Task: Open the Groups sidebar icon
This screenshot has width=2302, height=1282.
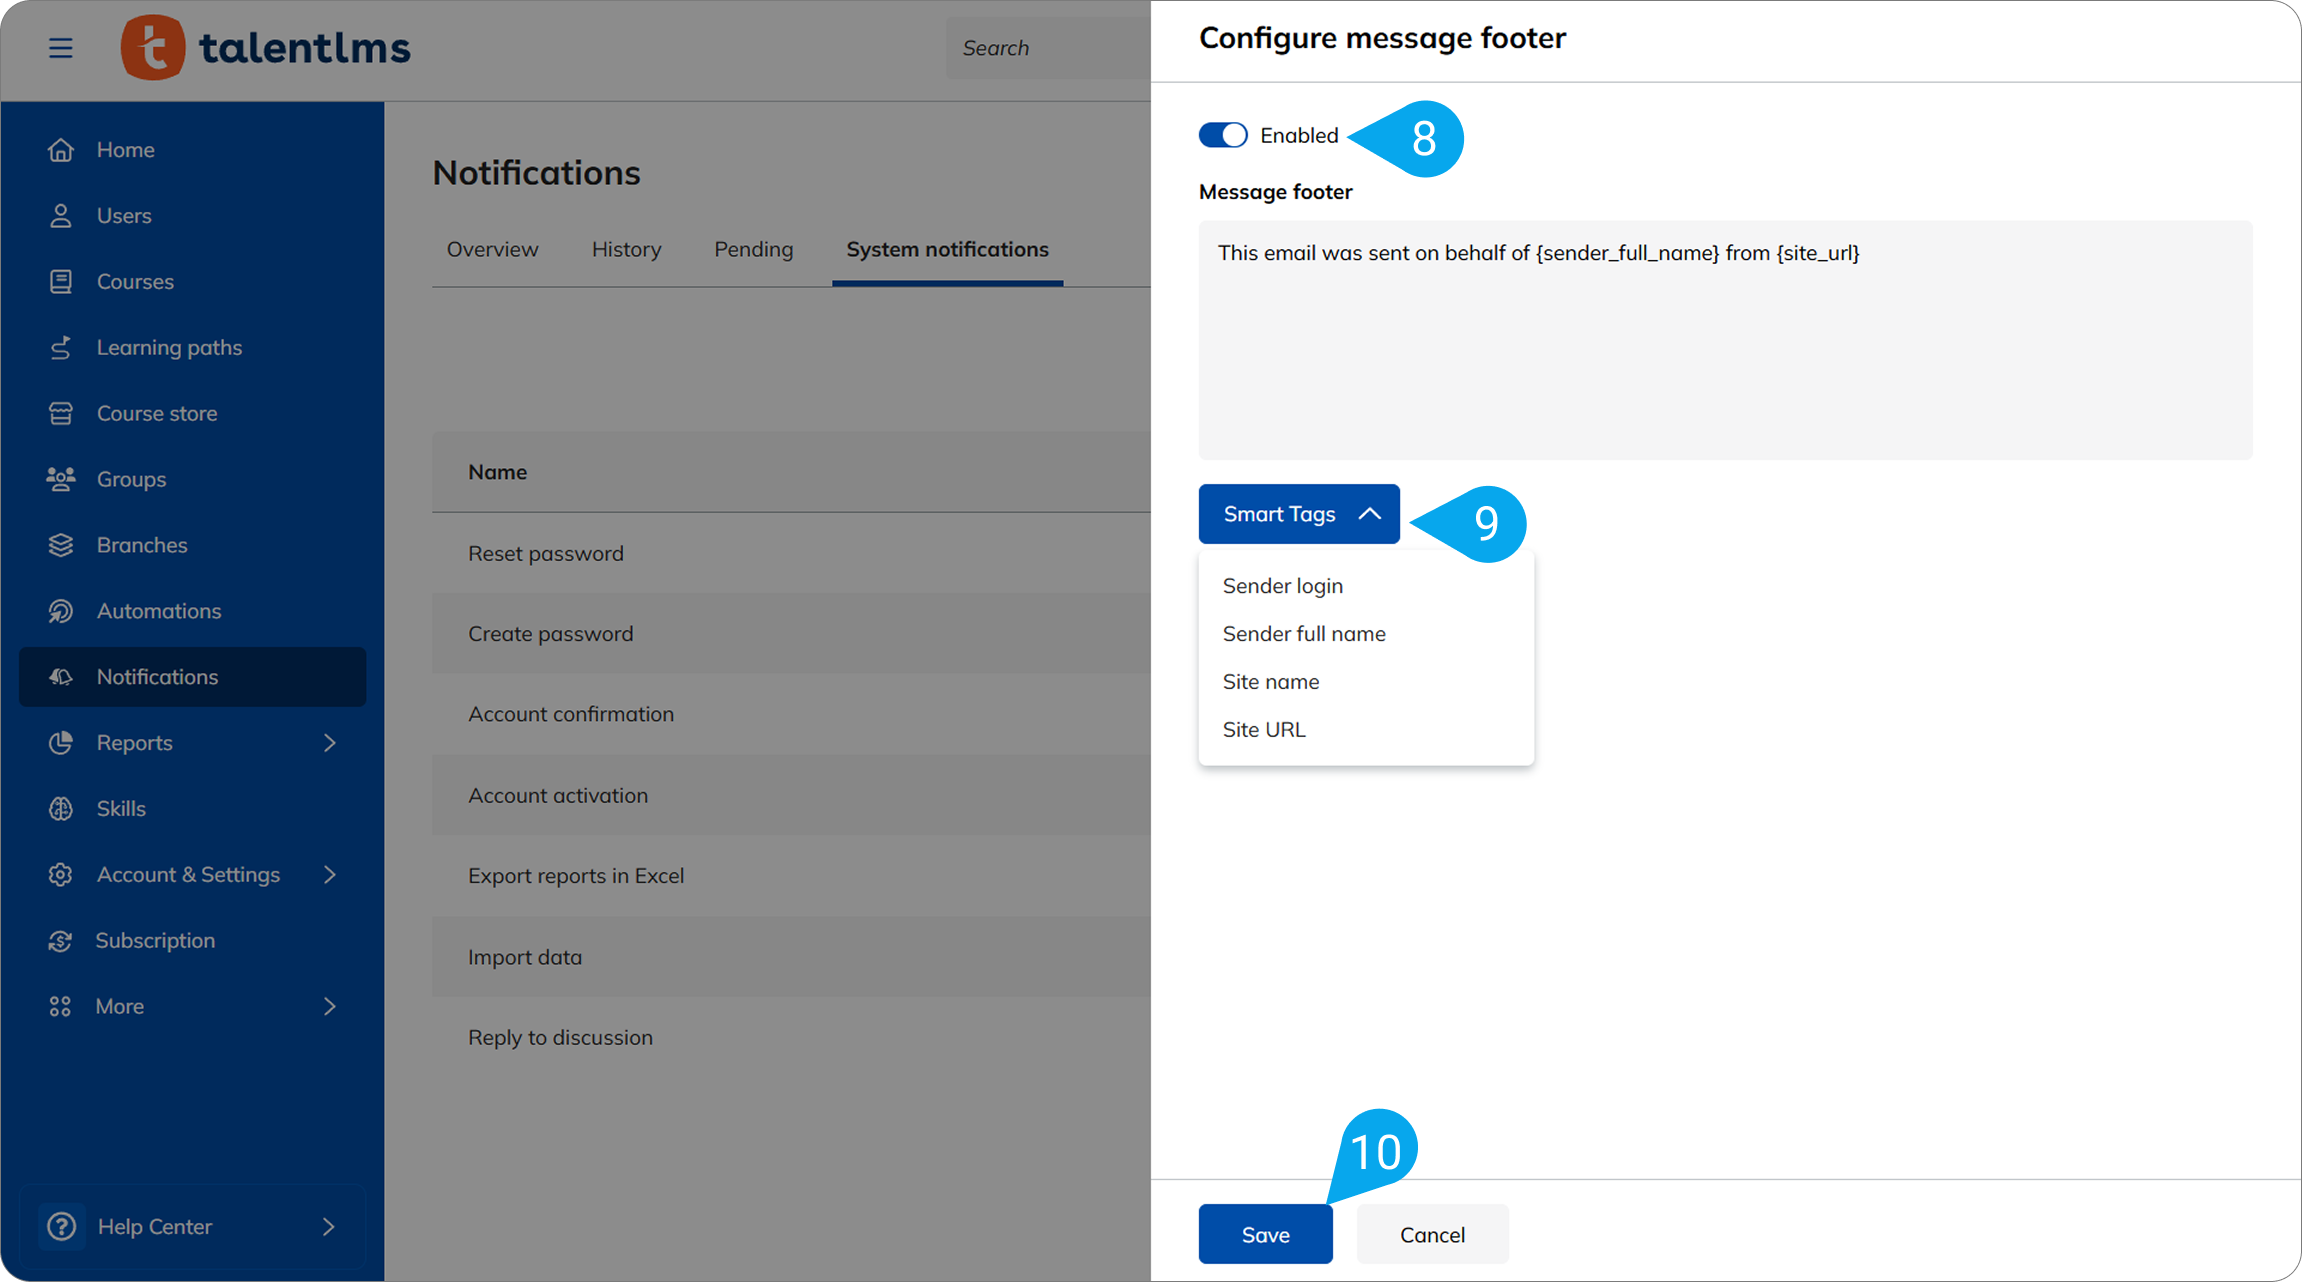Action: click(61, 479)
